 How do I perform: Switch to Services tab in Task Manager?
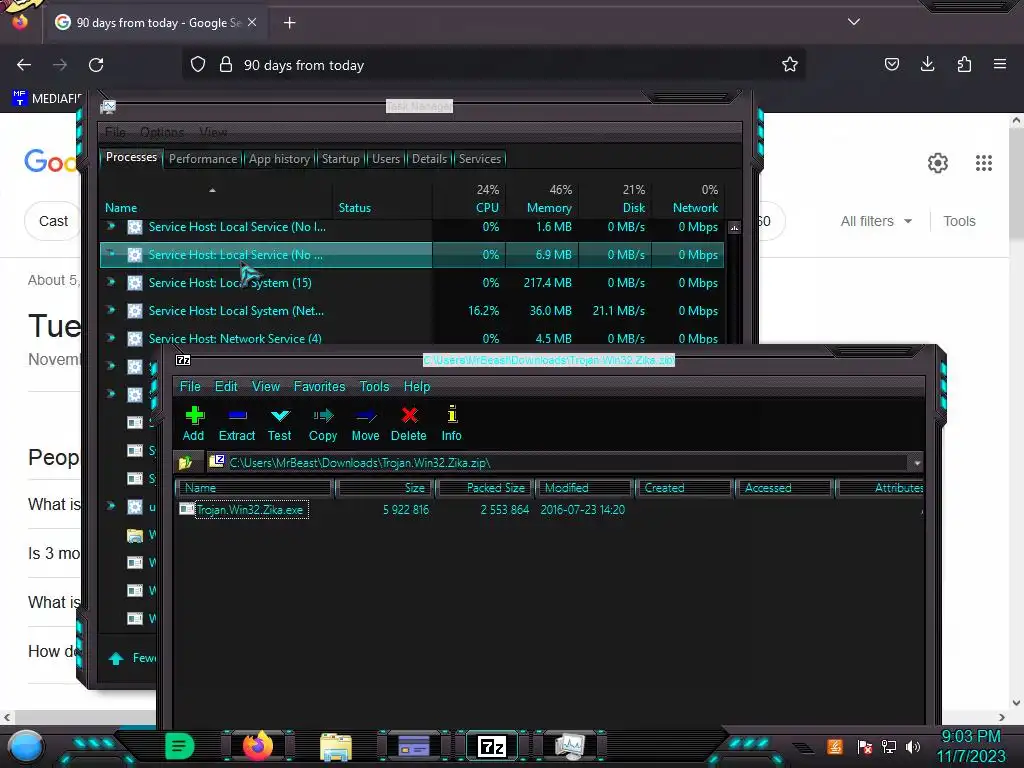coord(479,159)
